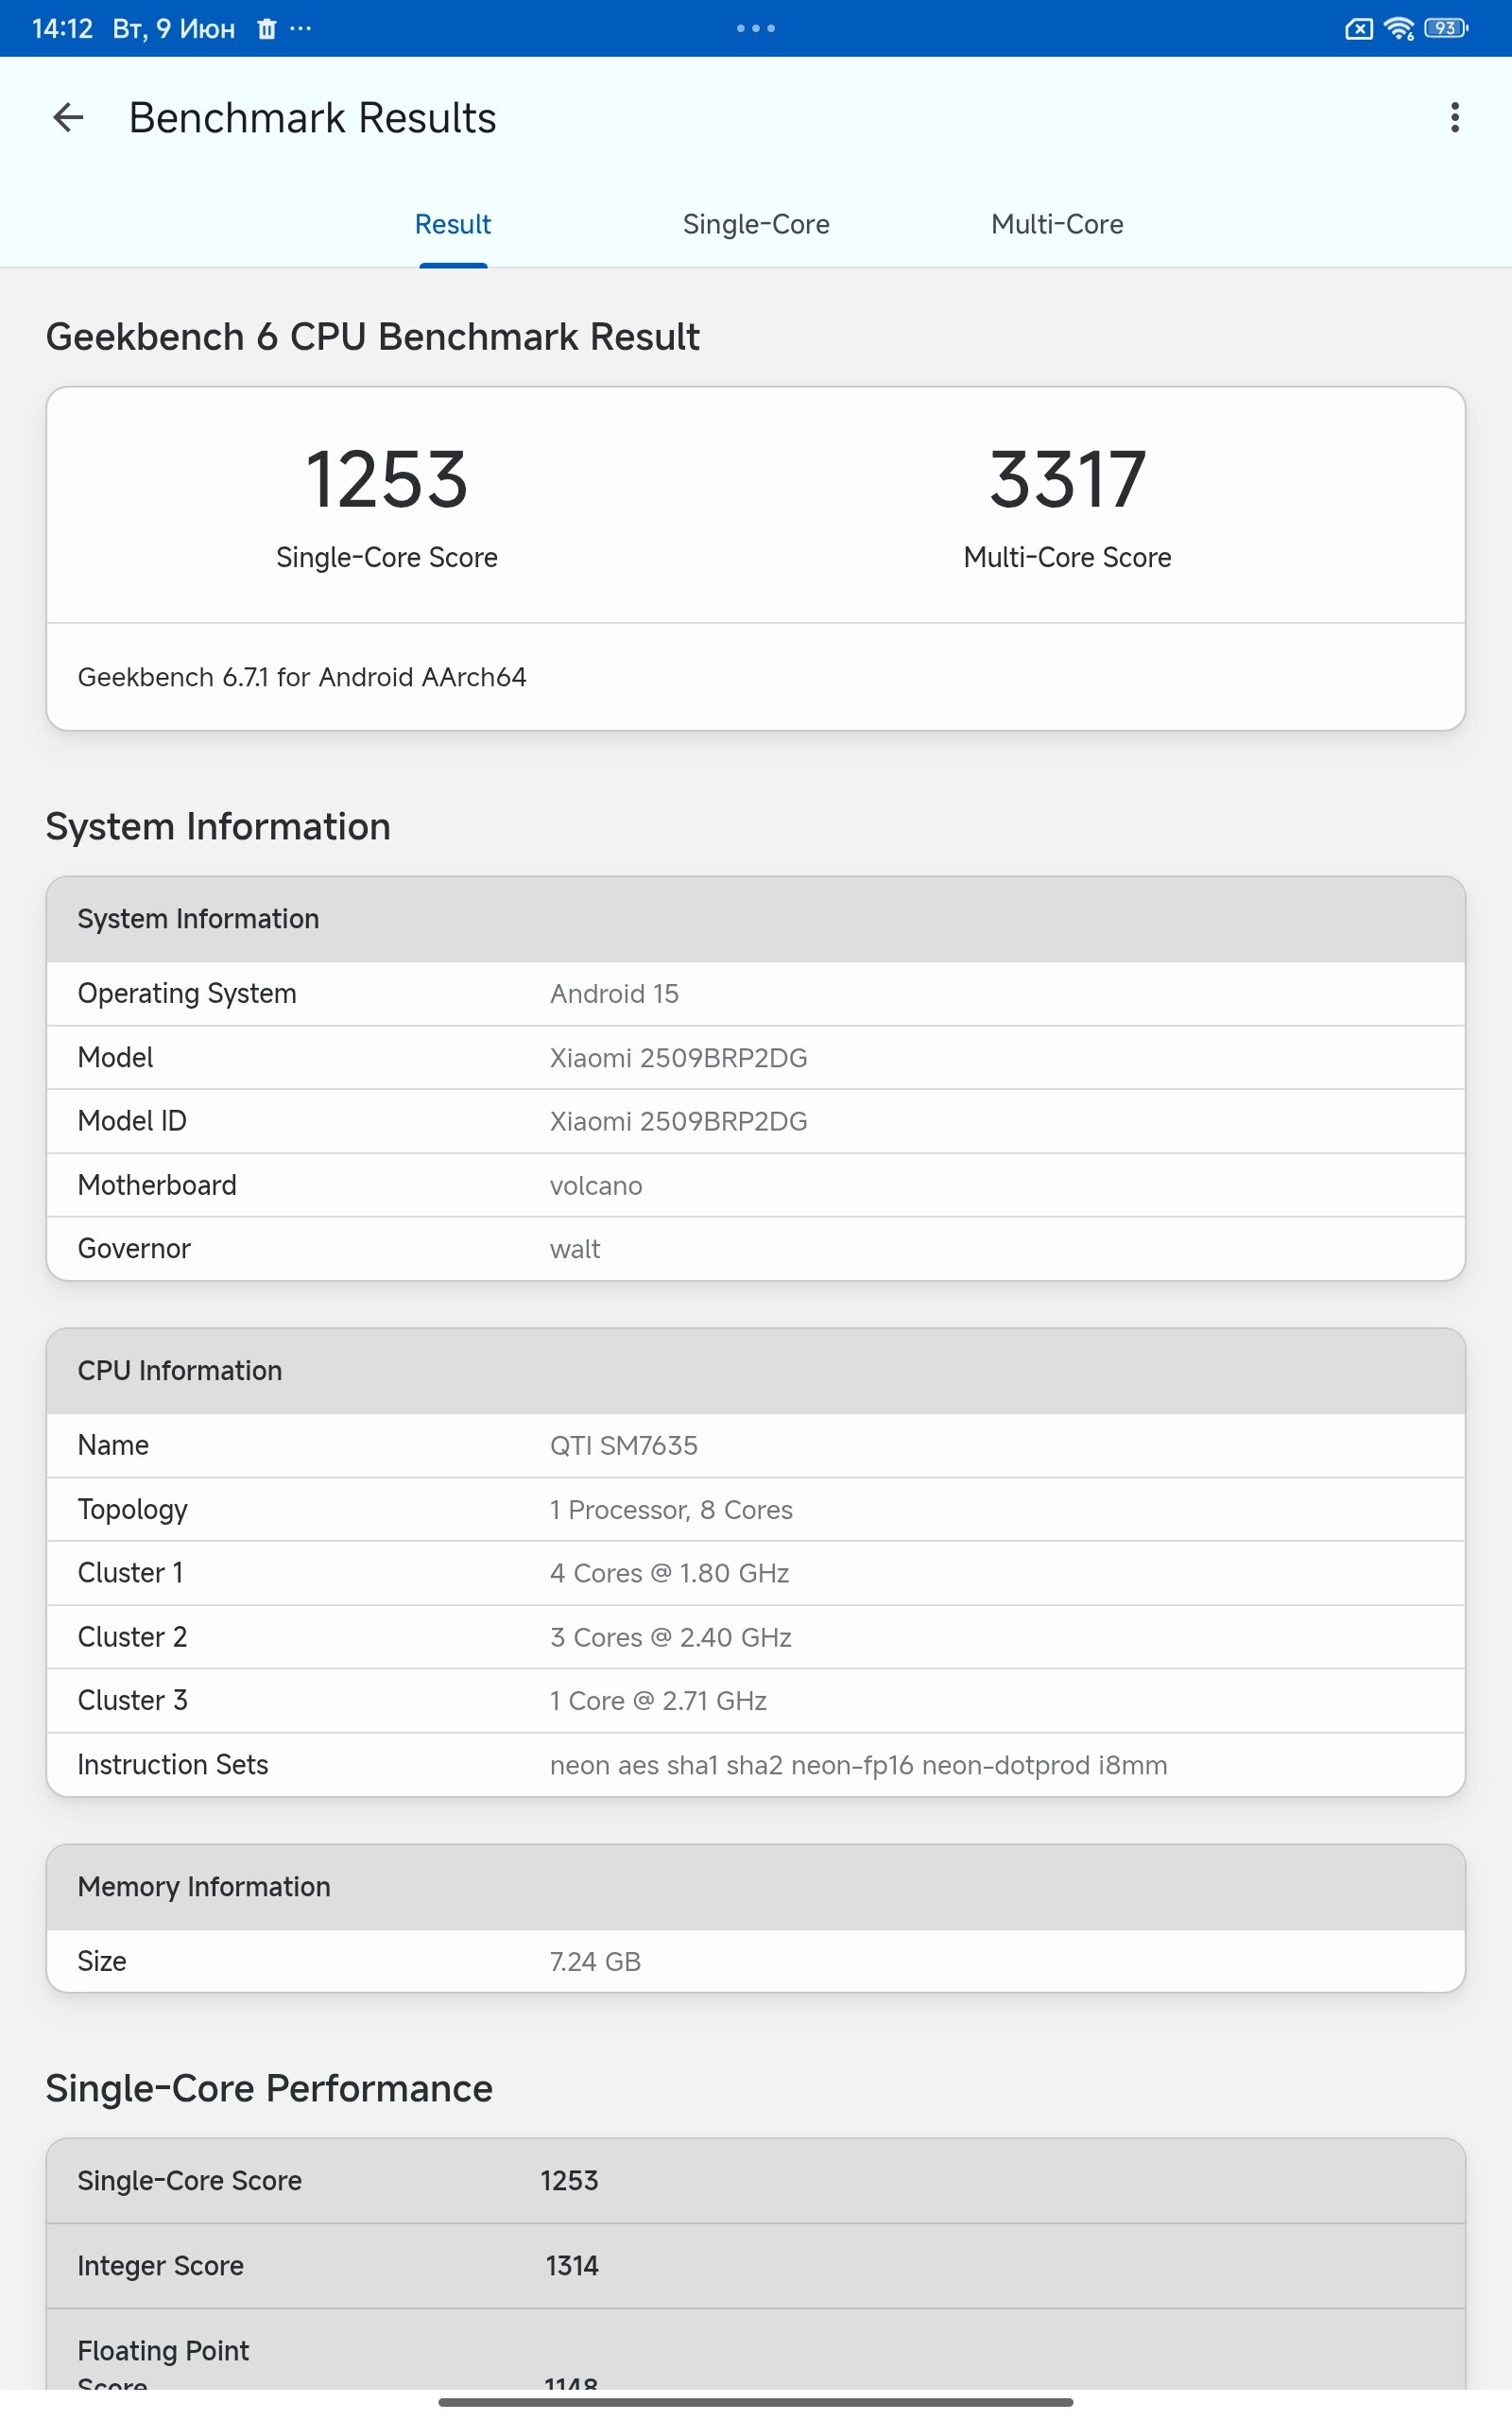Tap the Cluster 2 row label
The width and height of the screenshot is (1512, 2420).
(x=133, y=1637)
